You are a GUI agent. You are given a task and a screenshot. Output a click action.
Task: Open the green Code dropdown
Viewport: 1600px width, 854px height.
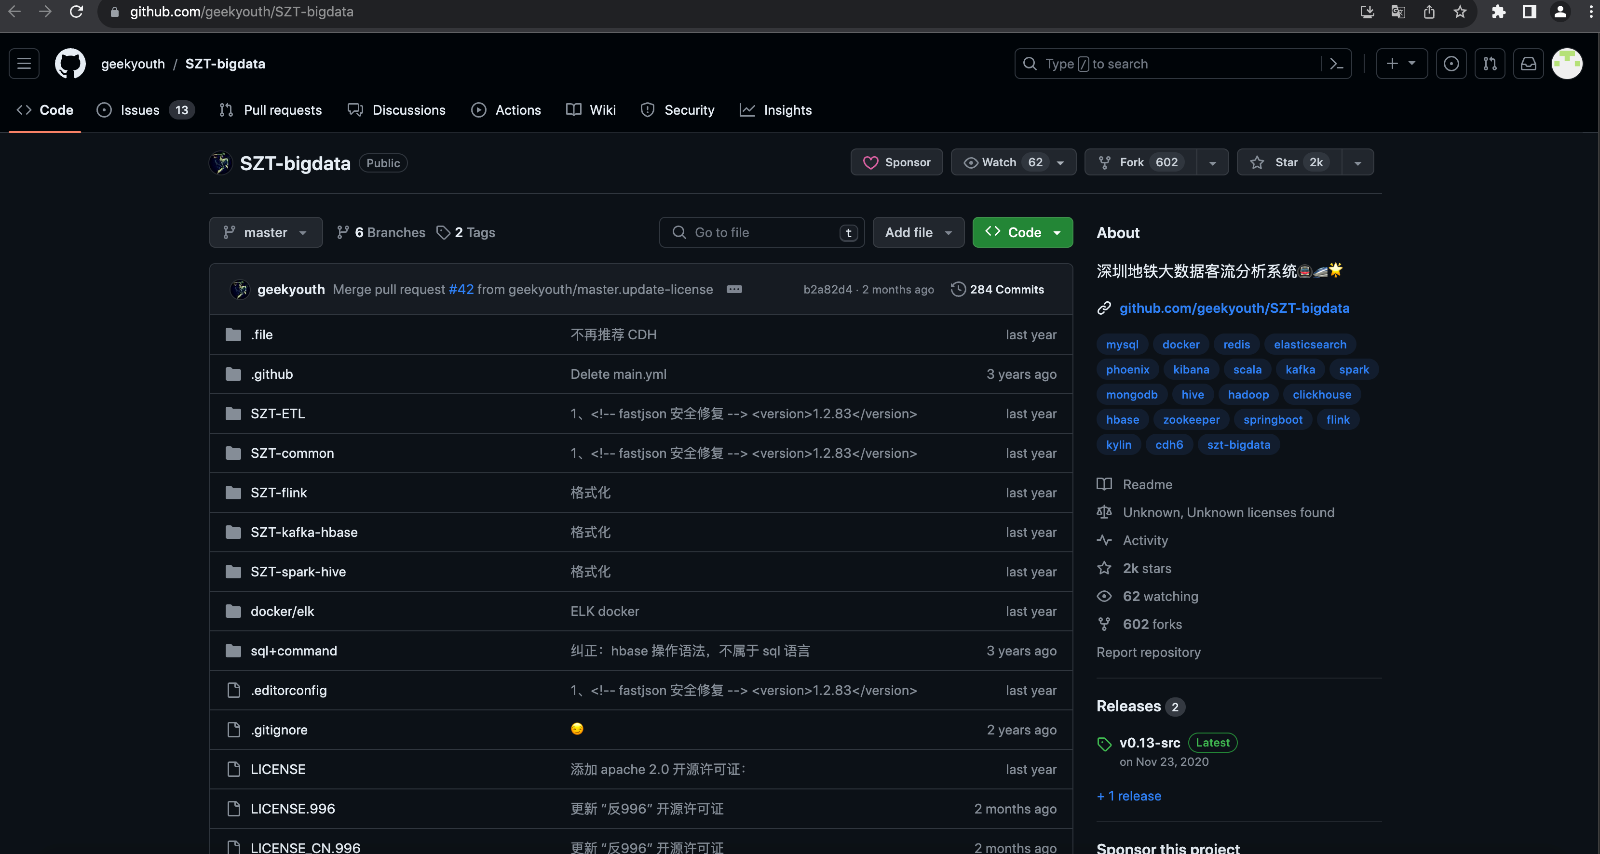tap(1023, 232)
